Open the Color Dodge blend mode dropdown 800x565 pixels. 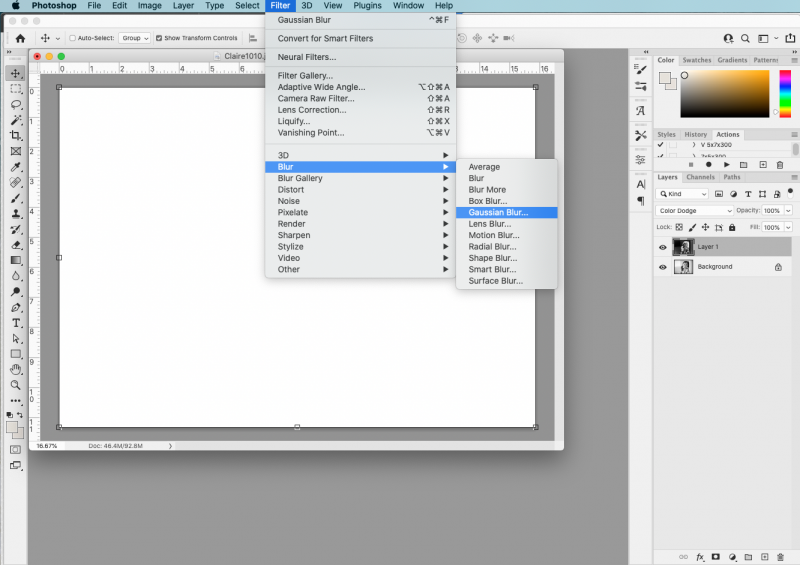pos(694,211)
